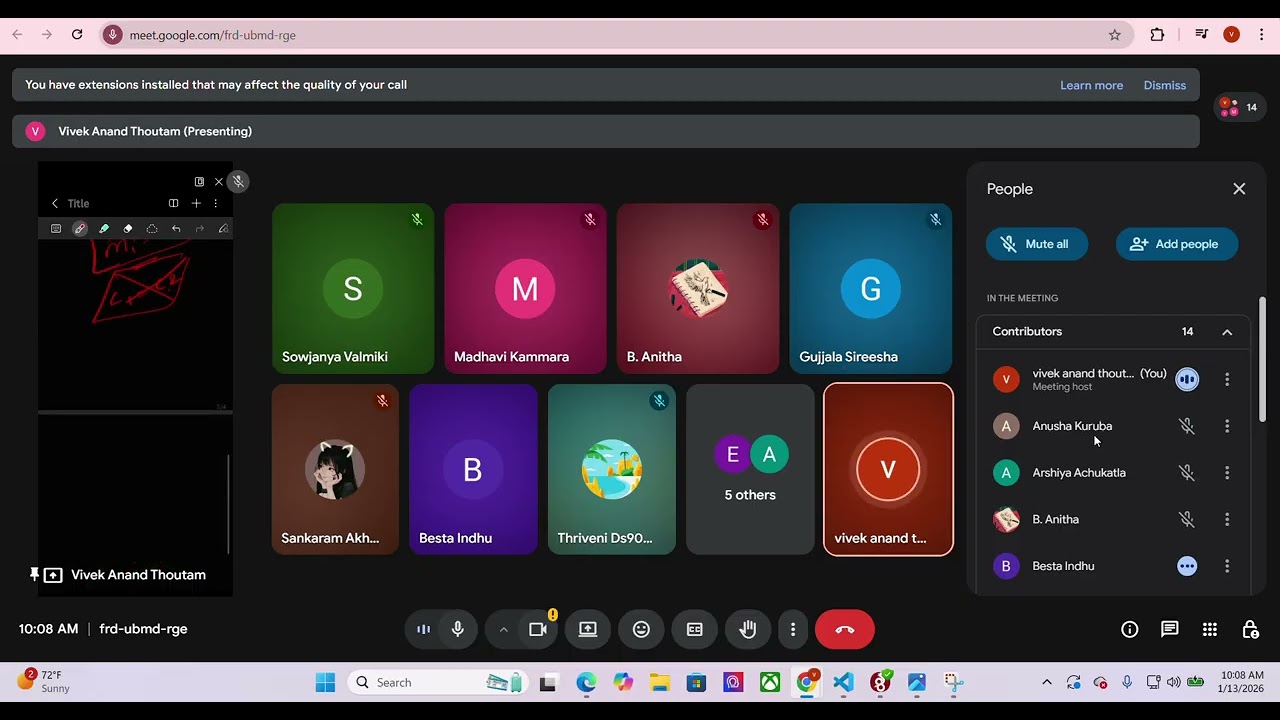Screen dimensions: 1280x720
Task: Raise hand using the hand button
Action: click(x=747, y=629)
